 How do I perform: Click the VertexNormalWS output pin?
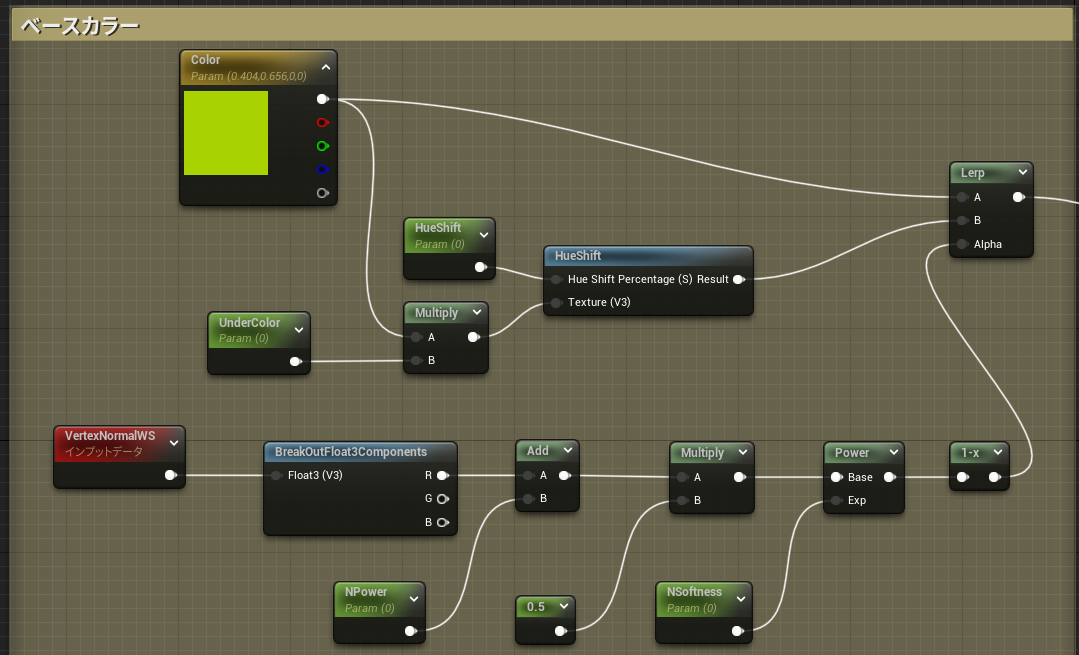[171, 475]
